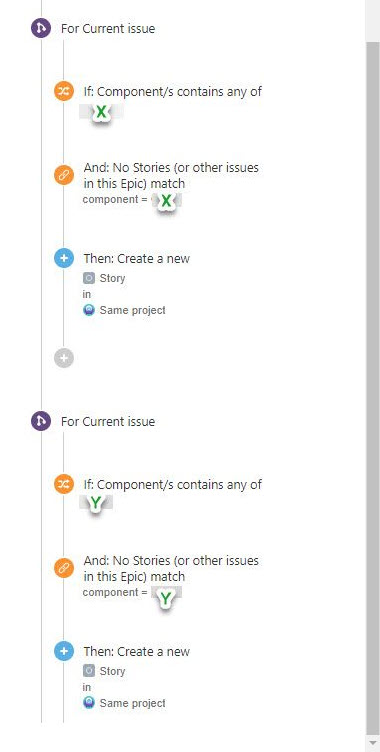Click the purple branch icon of first Current issue block
This screenshot has height=752, width=380.
pyautogui.click(x=41, y=28)
